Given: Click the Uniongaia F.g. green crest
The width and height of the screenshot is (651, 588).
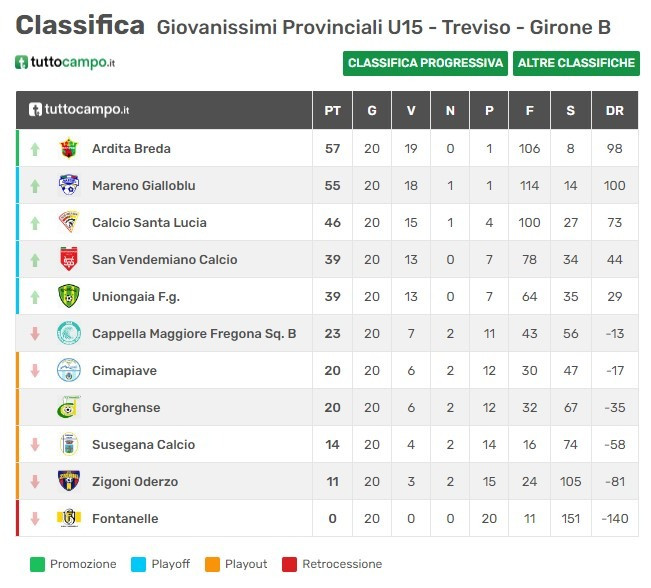Looking at the screenshot, I should coord(68,297).
